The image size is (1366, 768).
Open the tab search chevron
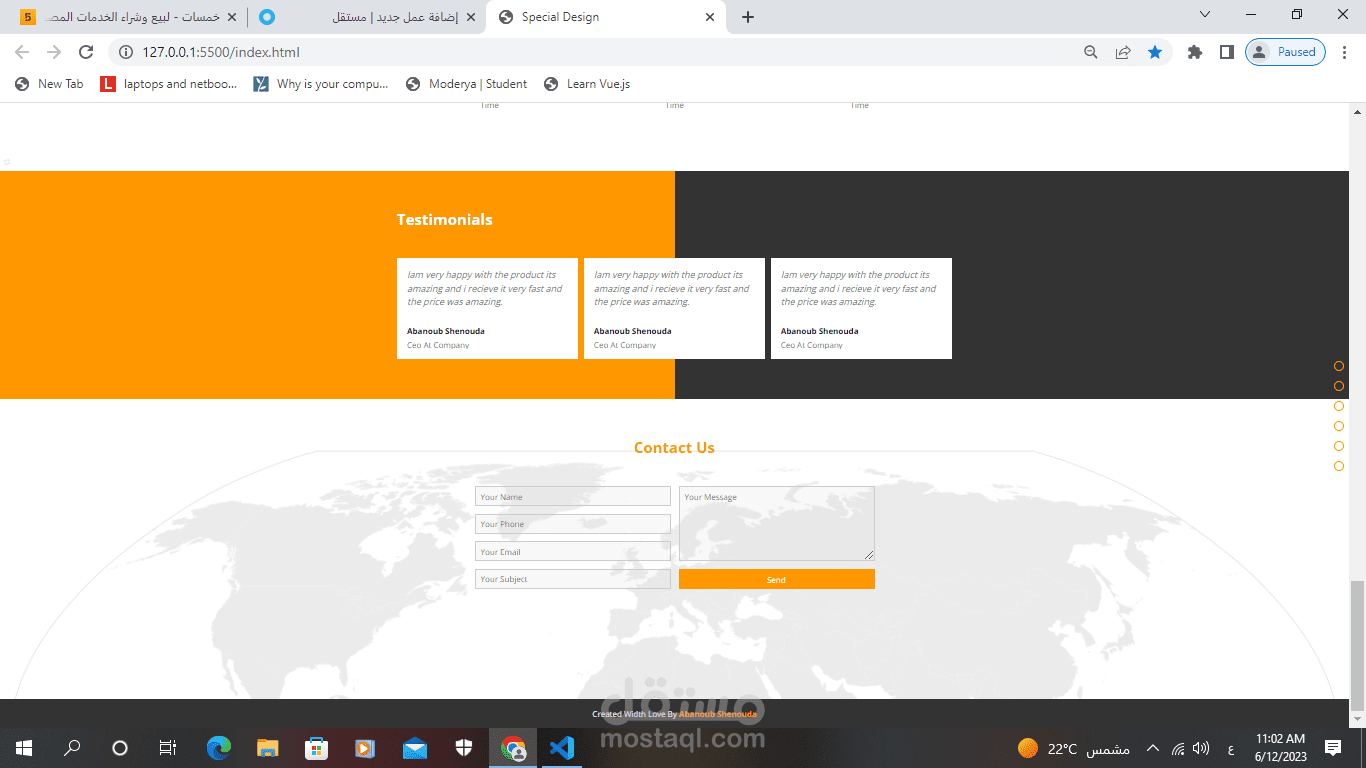pos(1205,14)
